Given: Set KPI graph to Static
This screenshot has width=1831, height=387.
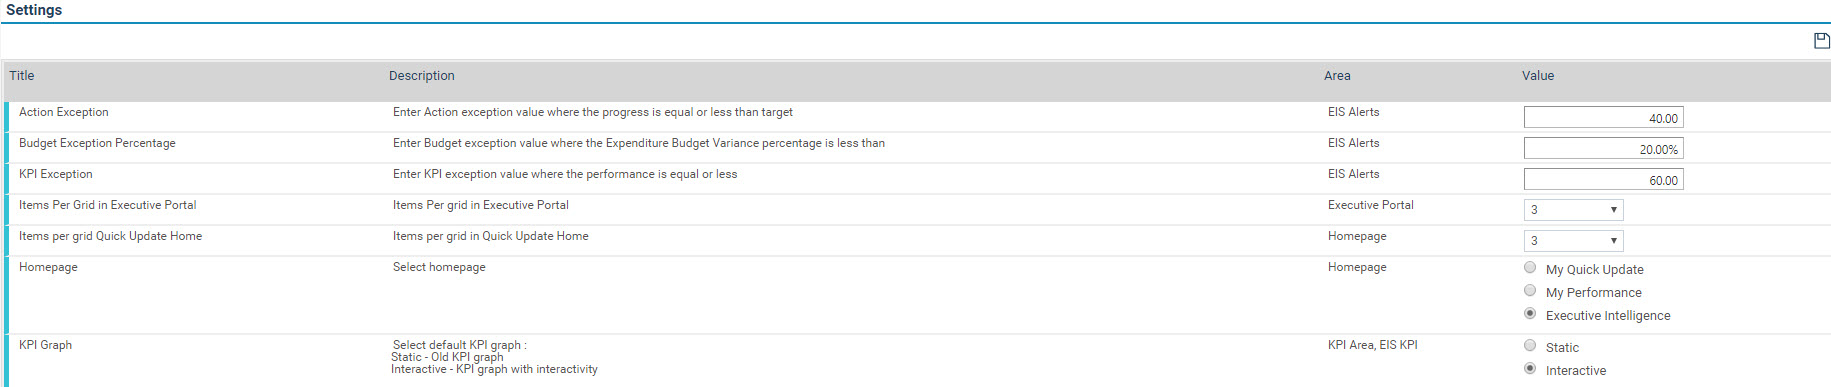Looking at the screenshot, I should (1530, 345).
